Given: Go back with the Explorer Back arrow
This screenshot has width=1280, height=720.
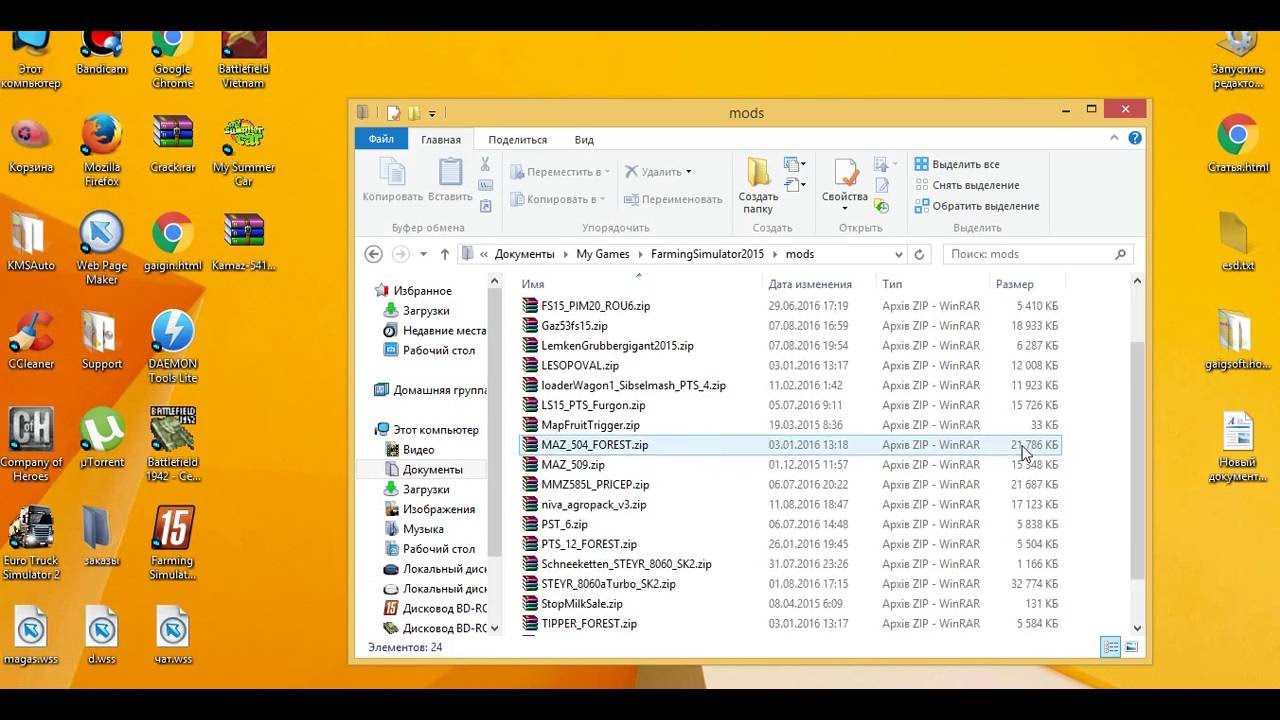Looking at the screenshot, I should click(374, 254).
